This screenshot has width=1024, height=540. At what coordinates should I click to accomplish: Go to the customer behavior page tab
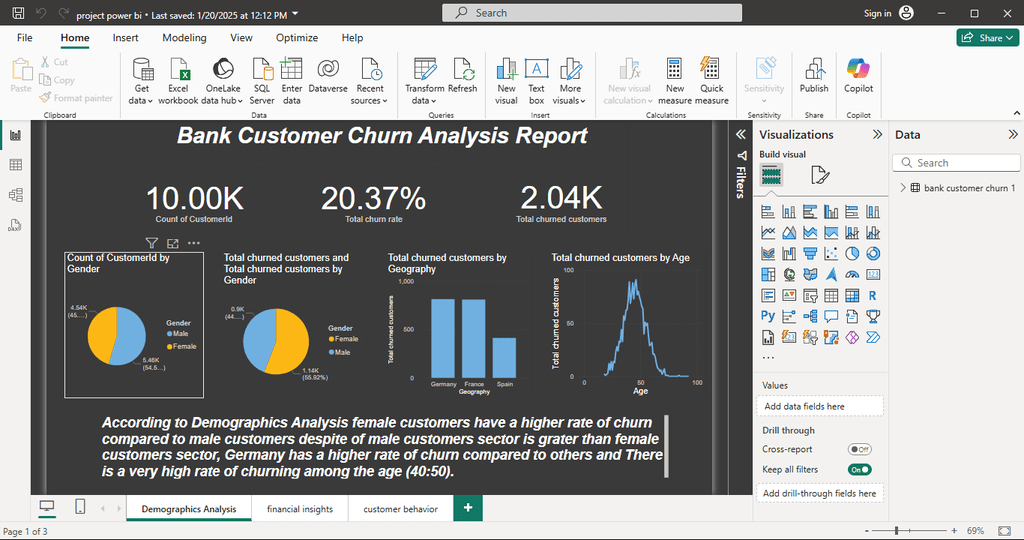400,509
